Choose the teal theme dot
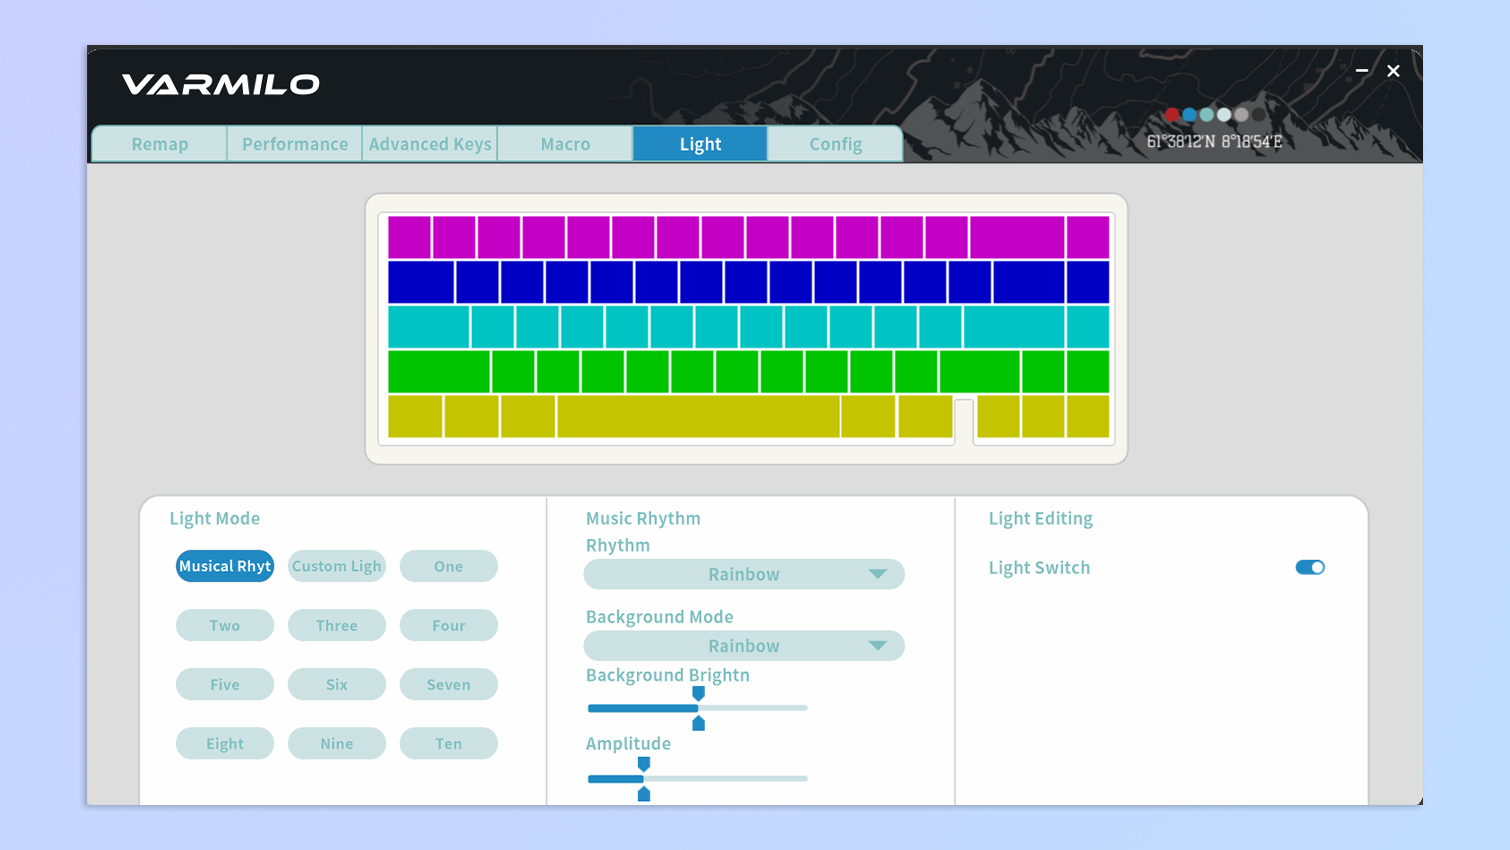 click(1206, 115)
